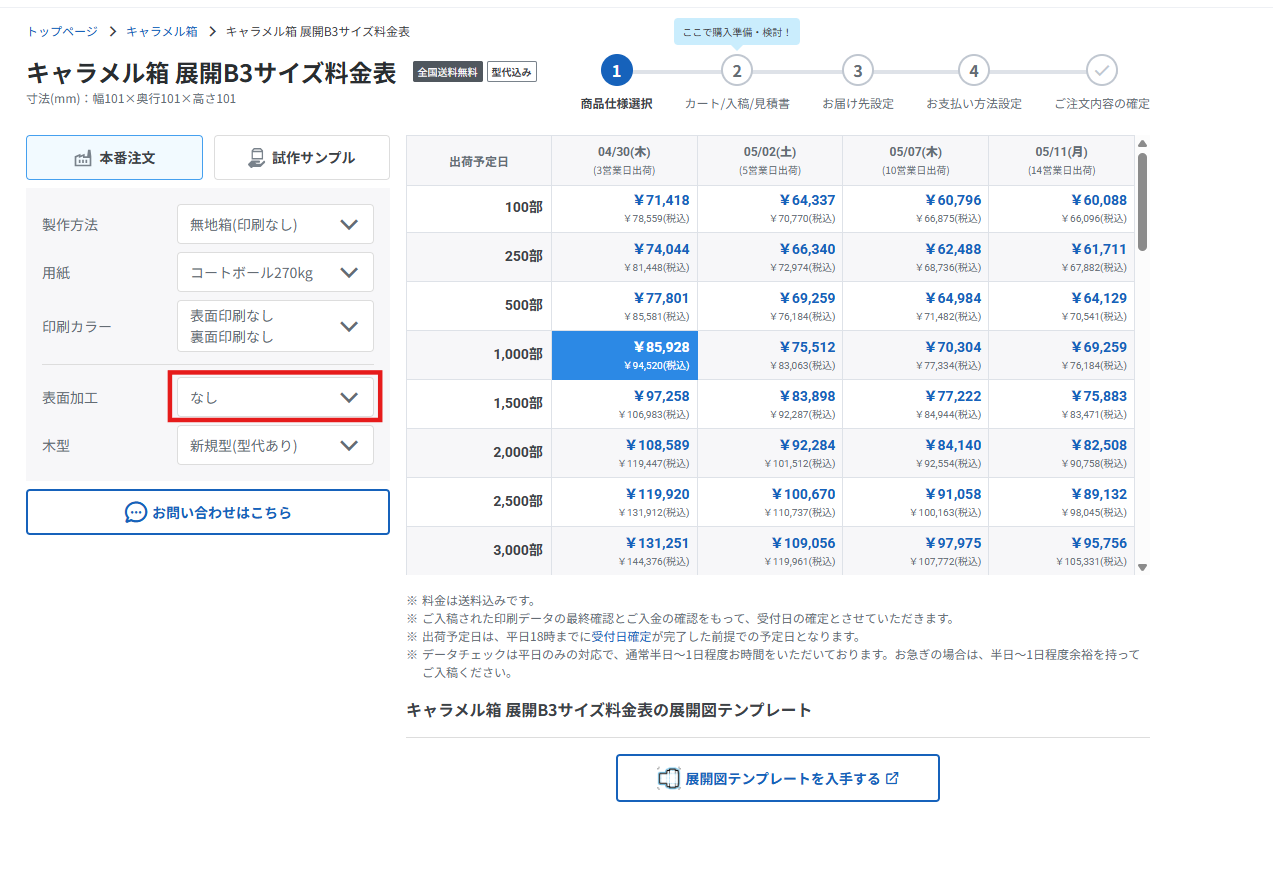Click step 3 circle お届け先設定

tap(857, 71)
